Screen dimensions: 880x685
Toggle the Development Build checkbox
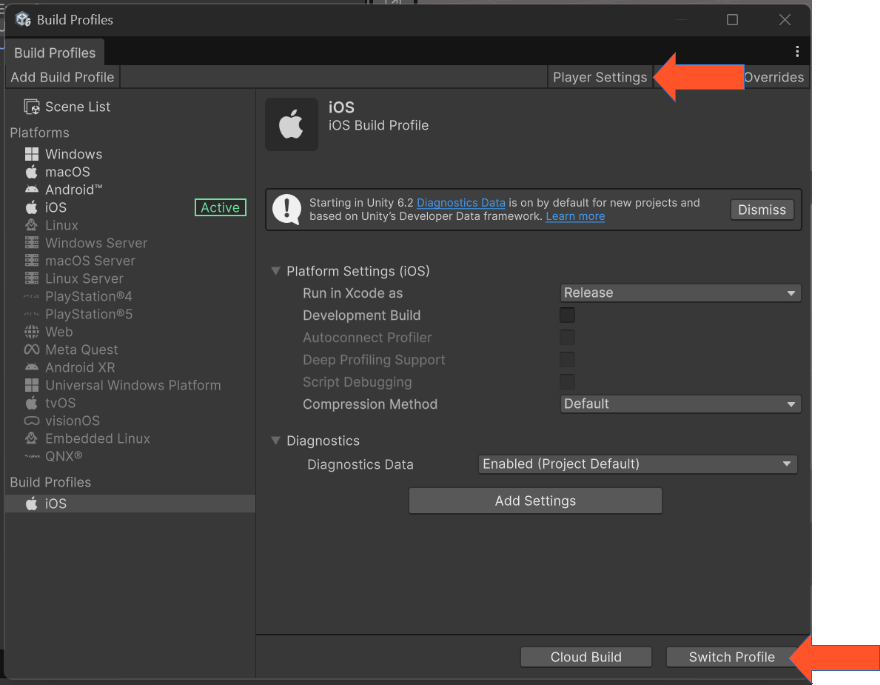coord(567,315)
